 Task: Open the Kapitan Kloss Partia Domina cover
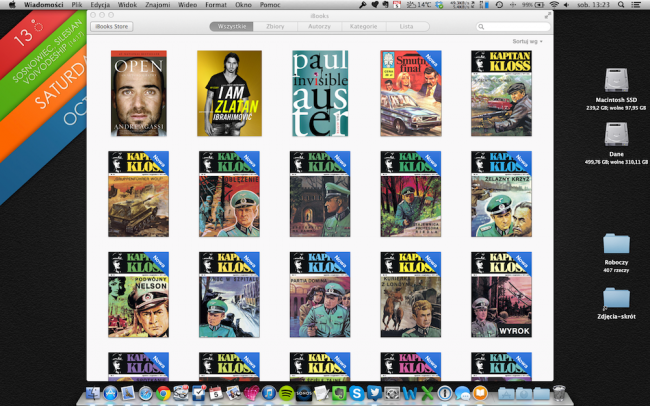click(x=320, y=294)
